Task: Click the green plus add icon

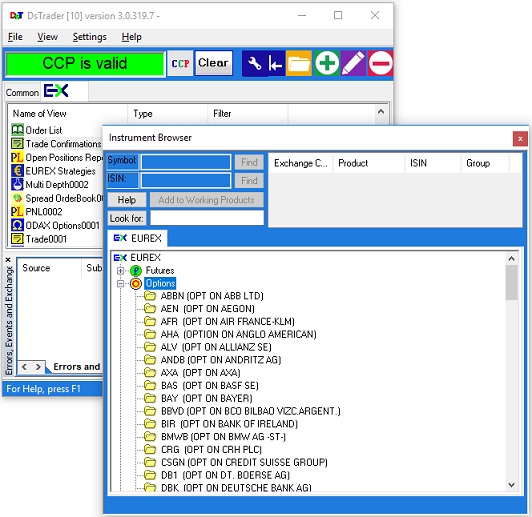Action: [x=327, y=63]
